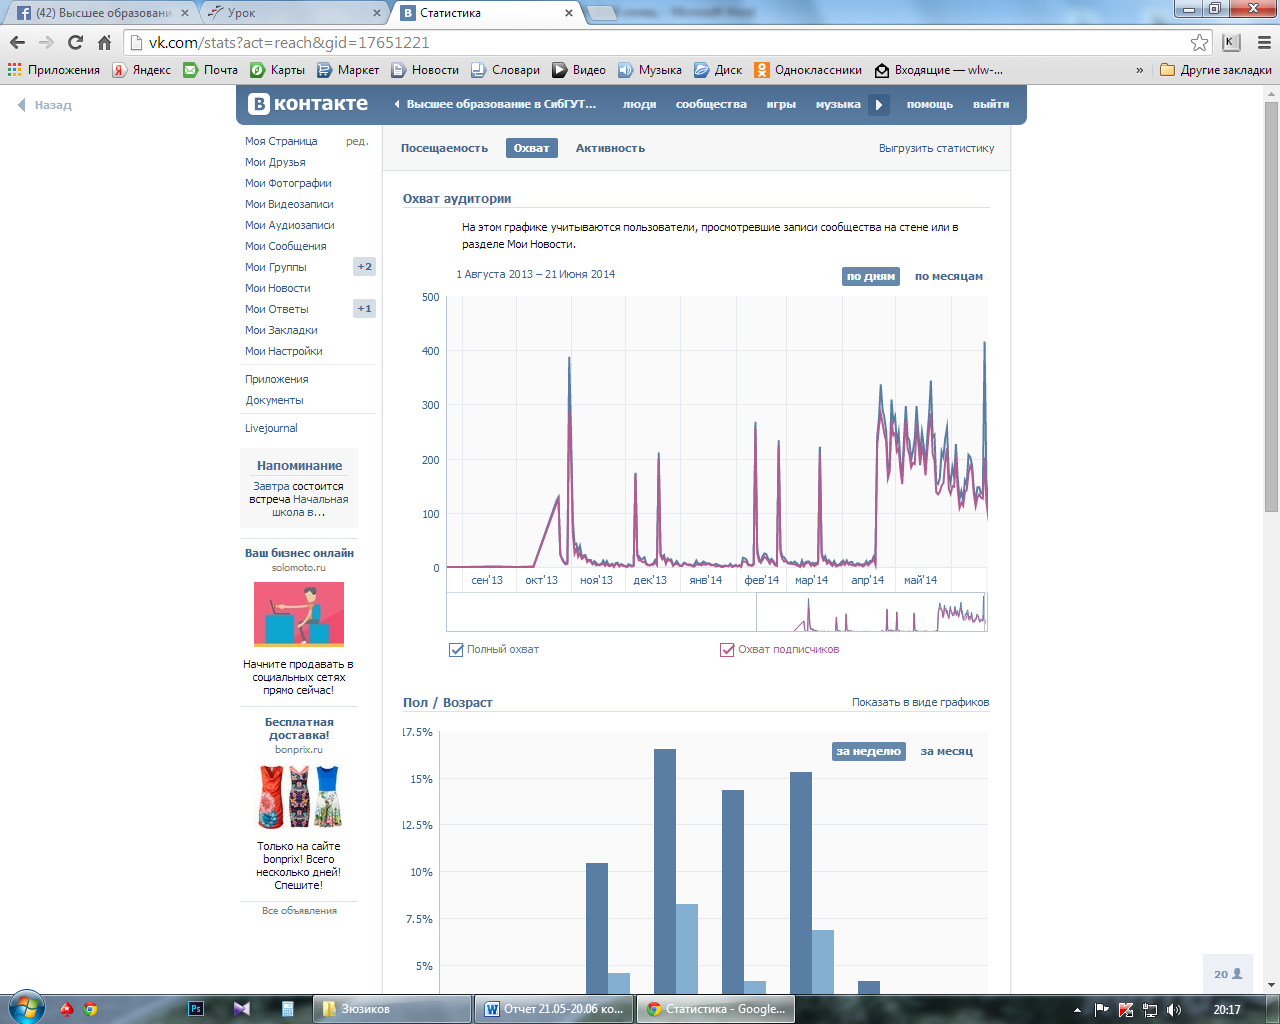Open люди in VK header menu

point(639,104)
